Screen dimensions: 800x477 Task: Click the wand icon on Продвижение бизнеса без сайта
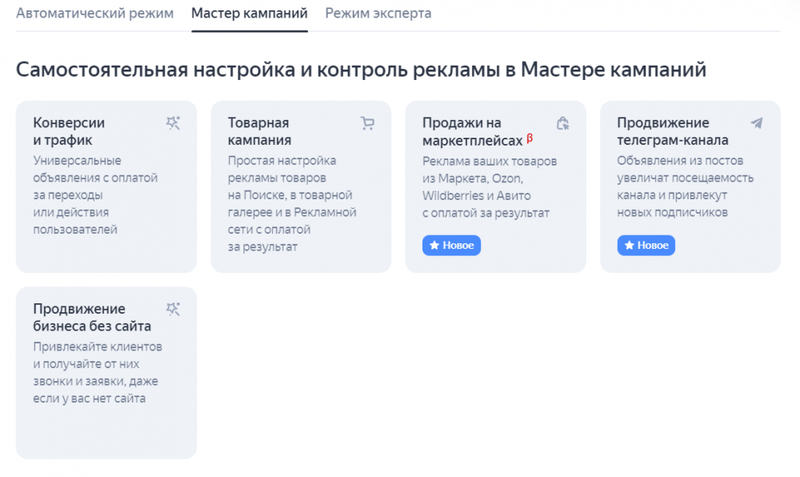[x=173, y=309]
